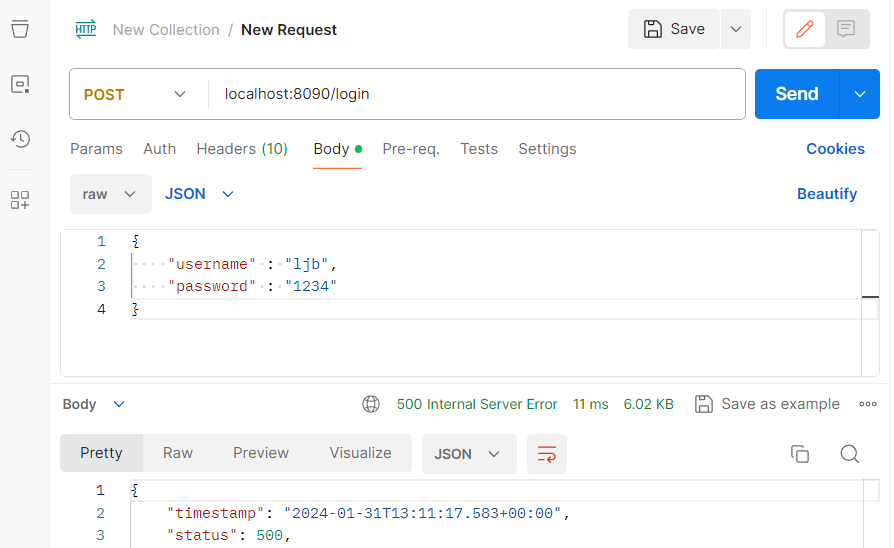Viewport: 894px width, 548px height.
Task: Search response with magnifier icon
Action: 850,454
